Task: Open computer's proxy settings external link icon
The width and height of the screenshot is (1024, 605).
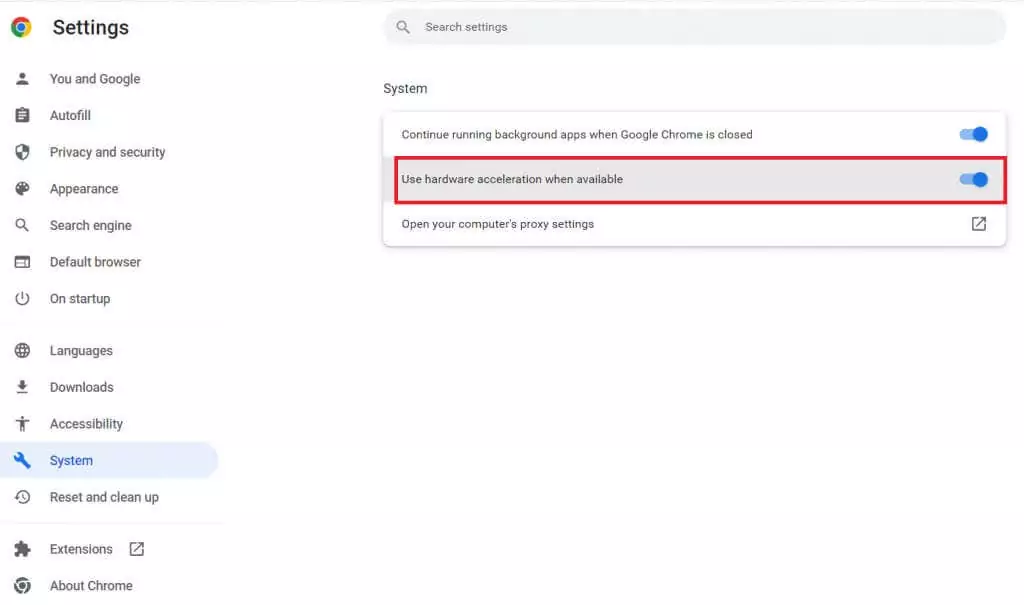Action: pyautogui.click(x=979, y=224)
